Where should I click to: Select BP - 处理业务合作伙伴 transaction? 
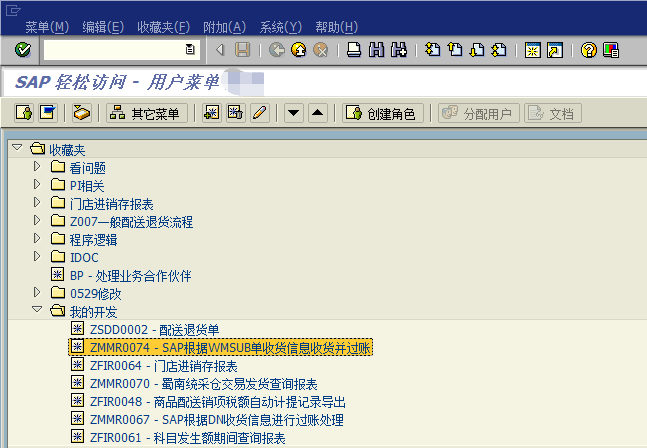[130, 276]
